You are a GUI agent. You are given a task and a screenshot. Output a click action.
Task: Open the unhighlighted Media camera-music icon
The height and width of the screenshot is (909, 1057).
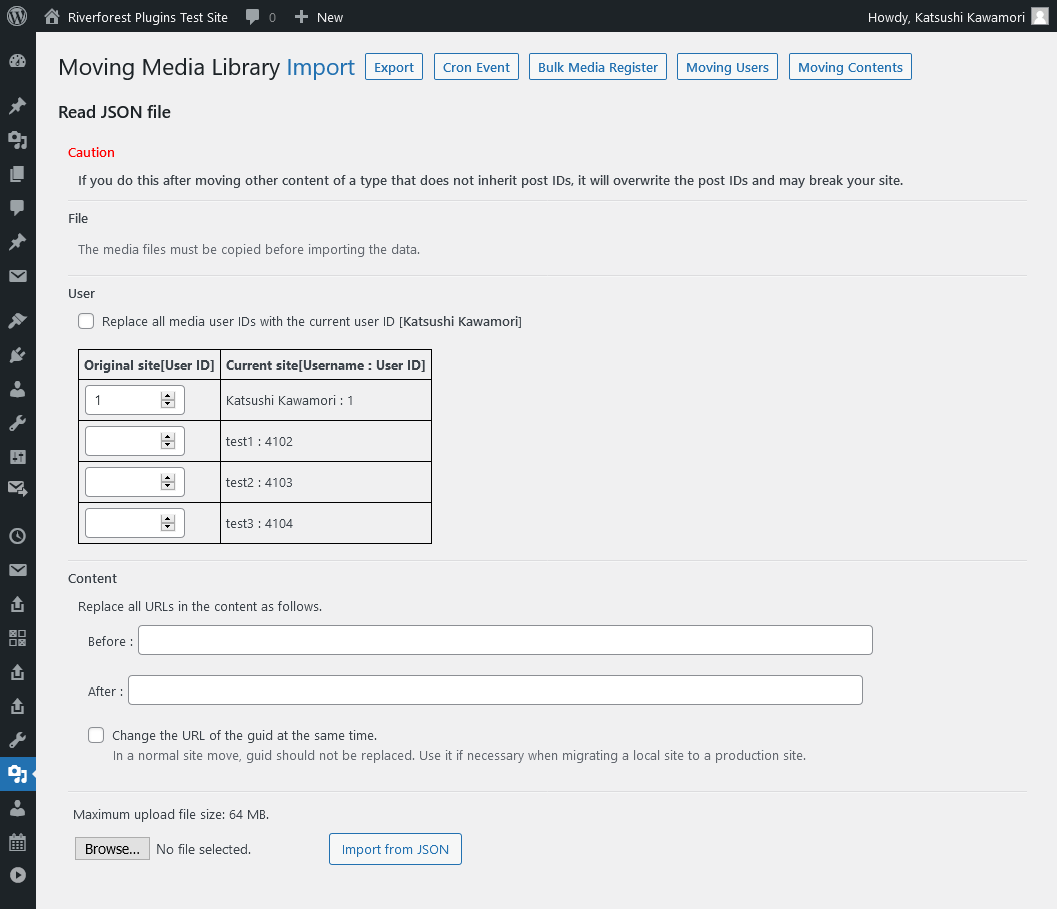(x=18, y=140)
